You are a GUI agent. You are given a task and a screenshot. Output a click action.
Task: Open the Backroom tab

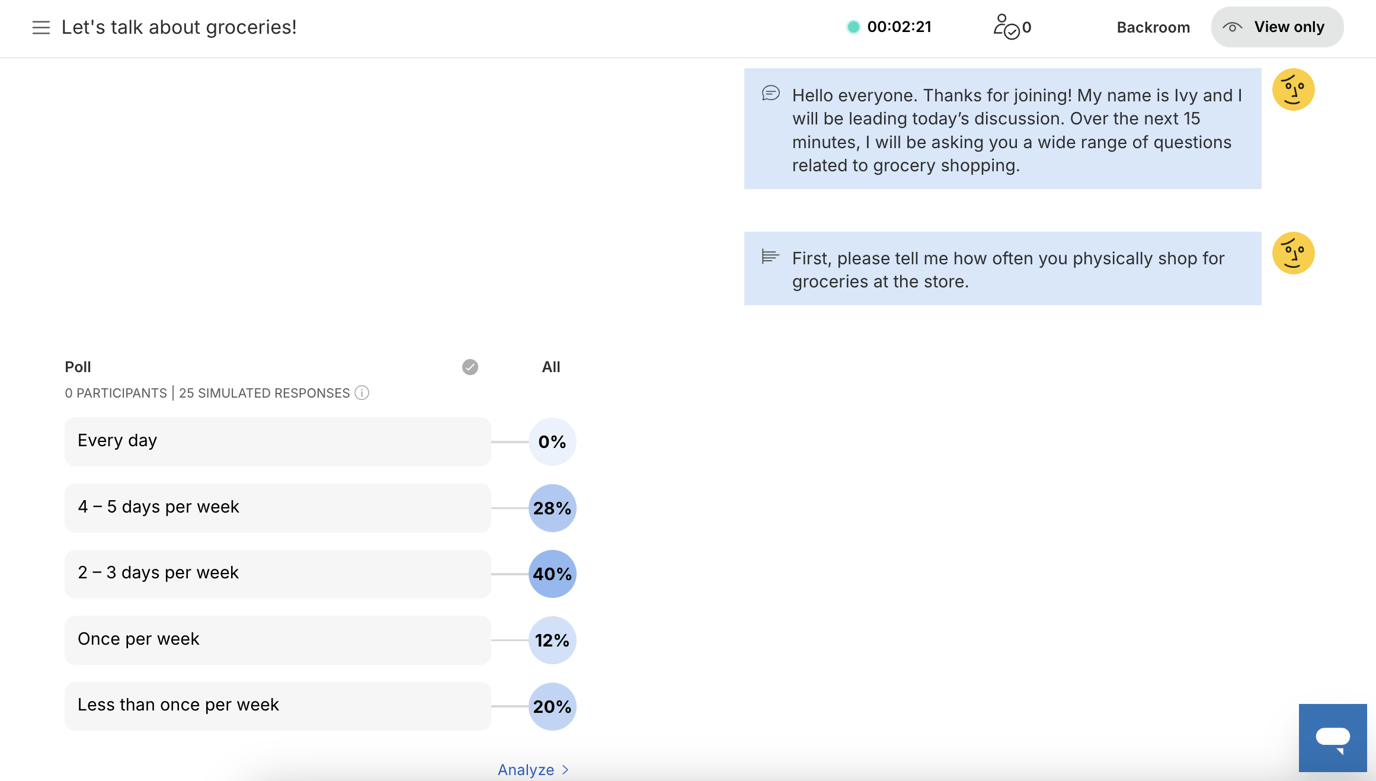pyautogui.click(x=1153, y=27)
